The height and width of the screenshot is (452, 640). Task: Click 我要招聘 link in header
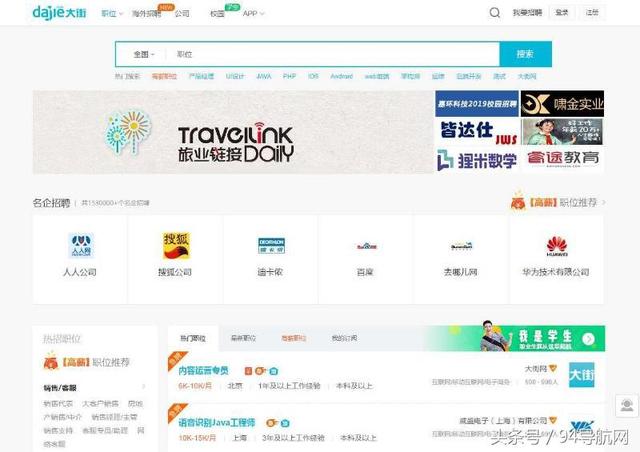coord(527,13)
